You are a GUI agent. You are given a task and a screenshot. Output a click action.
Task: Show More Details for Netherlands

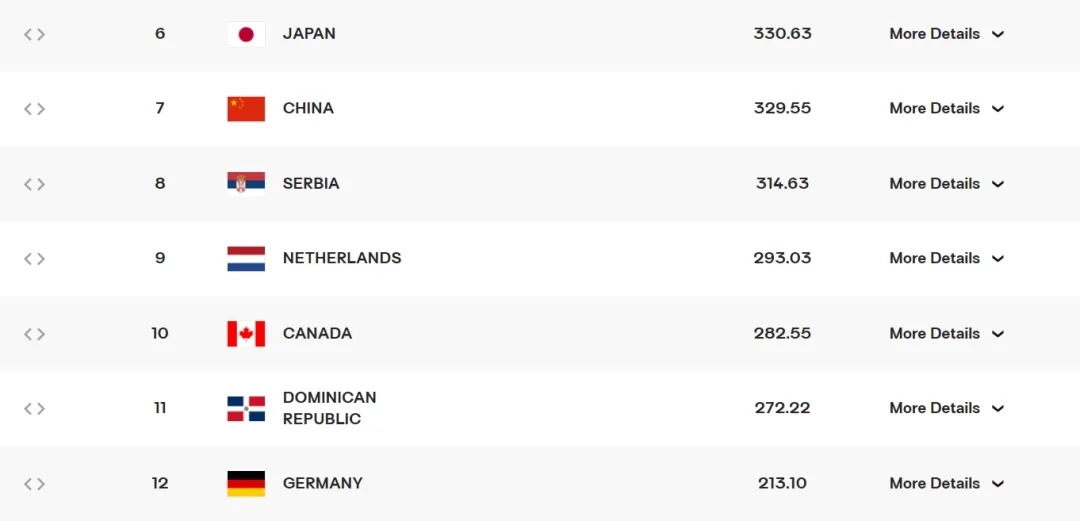click(x=946, y=259)
